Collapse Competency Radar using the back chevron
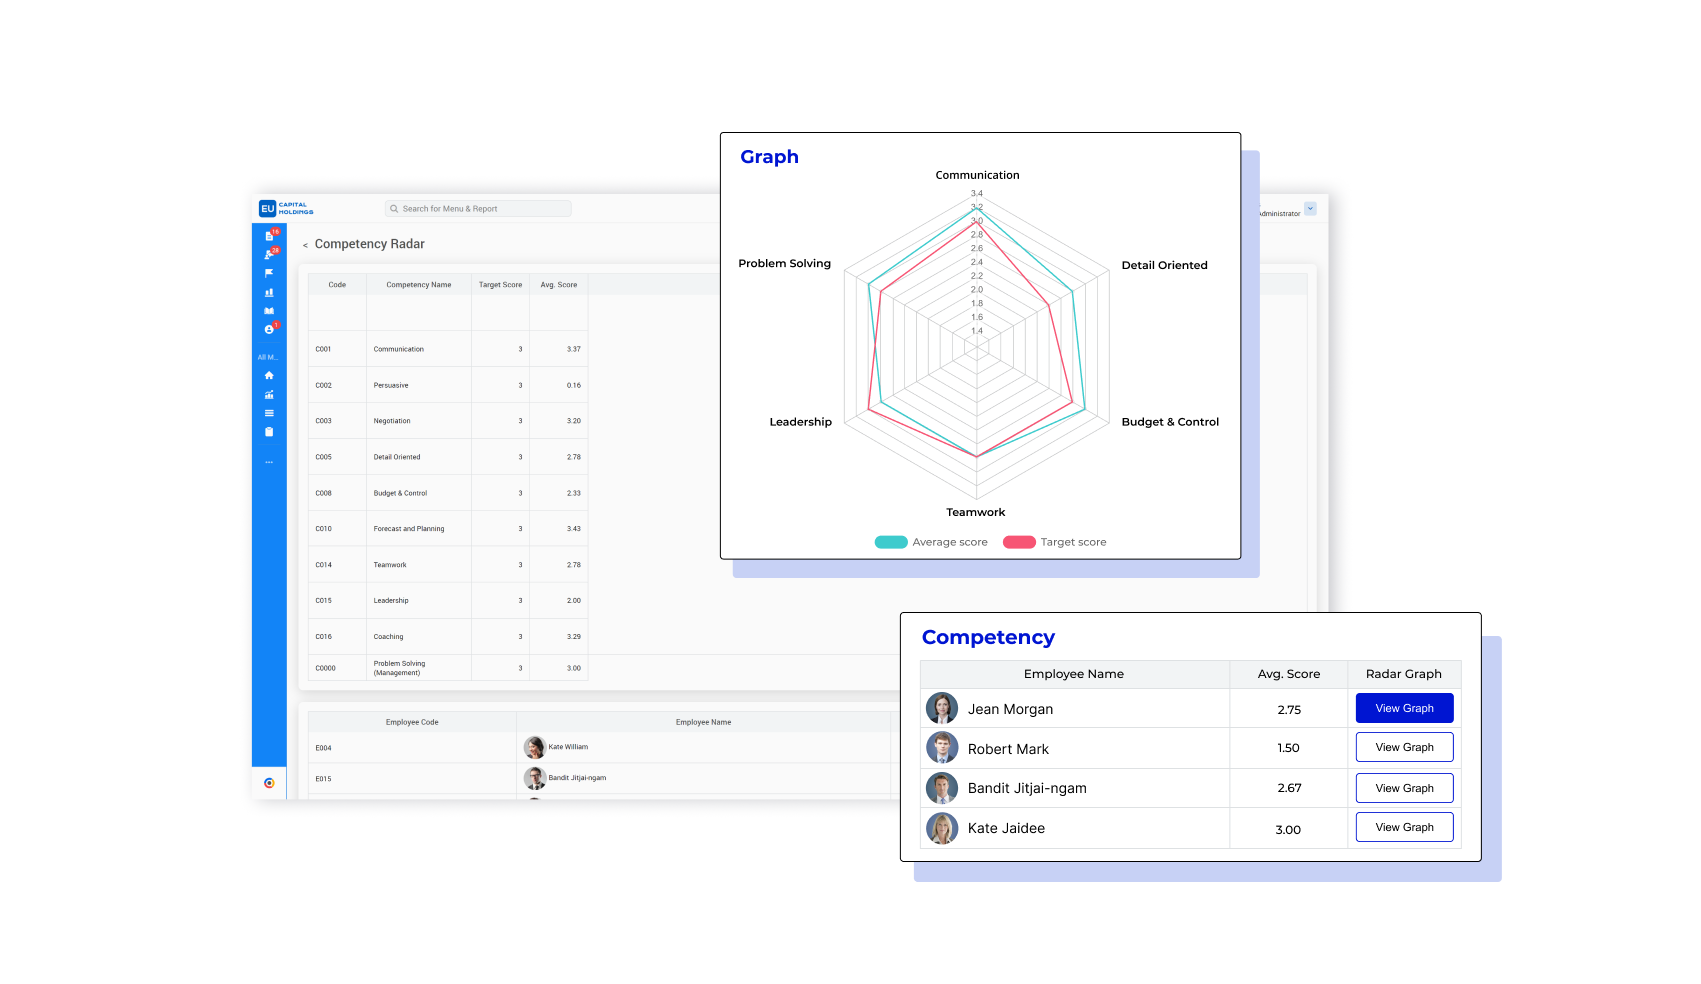 pyautogui.click(x=305, y=244)
